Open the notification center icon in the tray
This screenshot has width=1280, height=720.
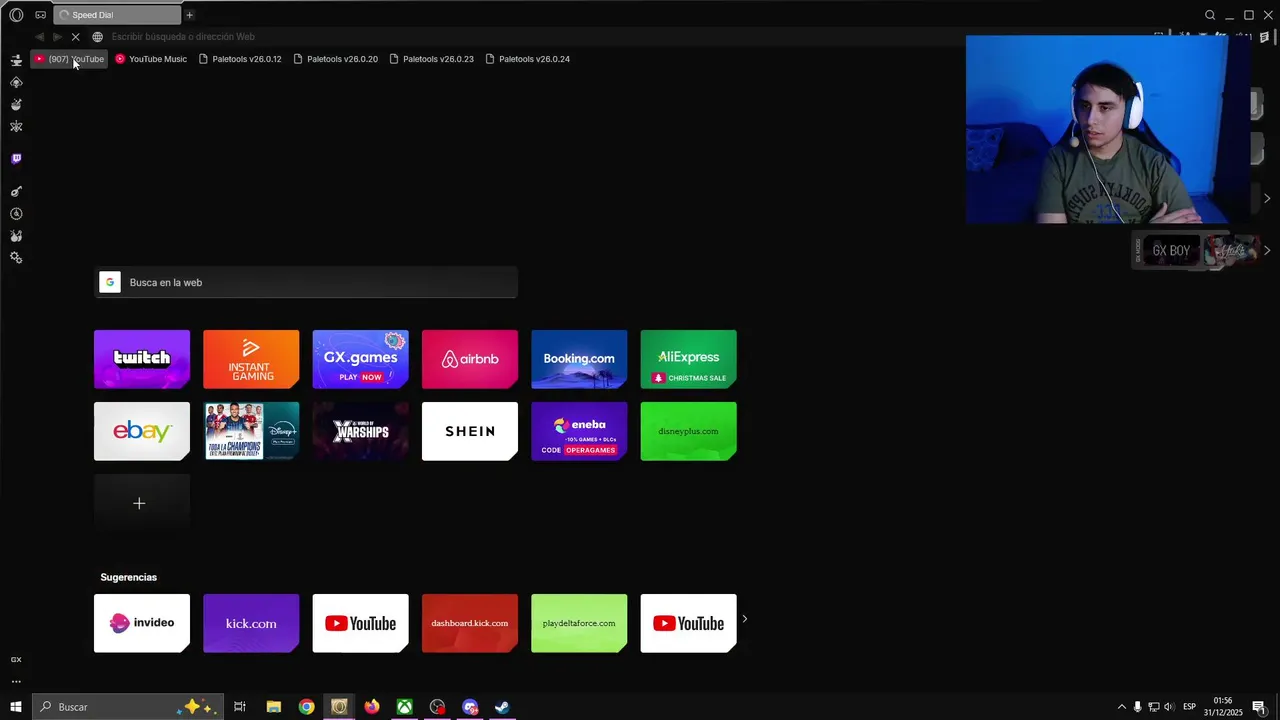[1258, 707]
